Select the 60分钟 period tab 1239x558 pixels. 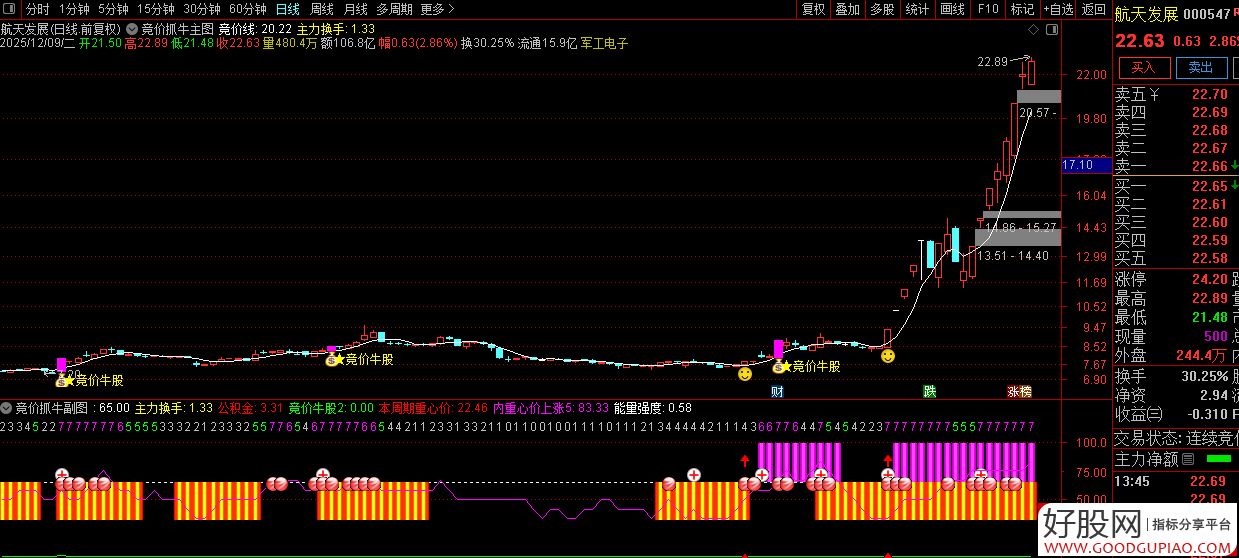click(247, 9)
